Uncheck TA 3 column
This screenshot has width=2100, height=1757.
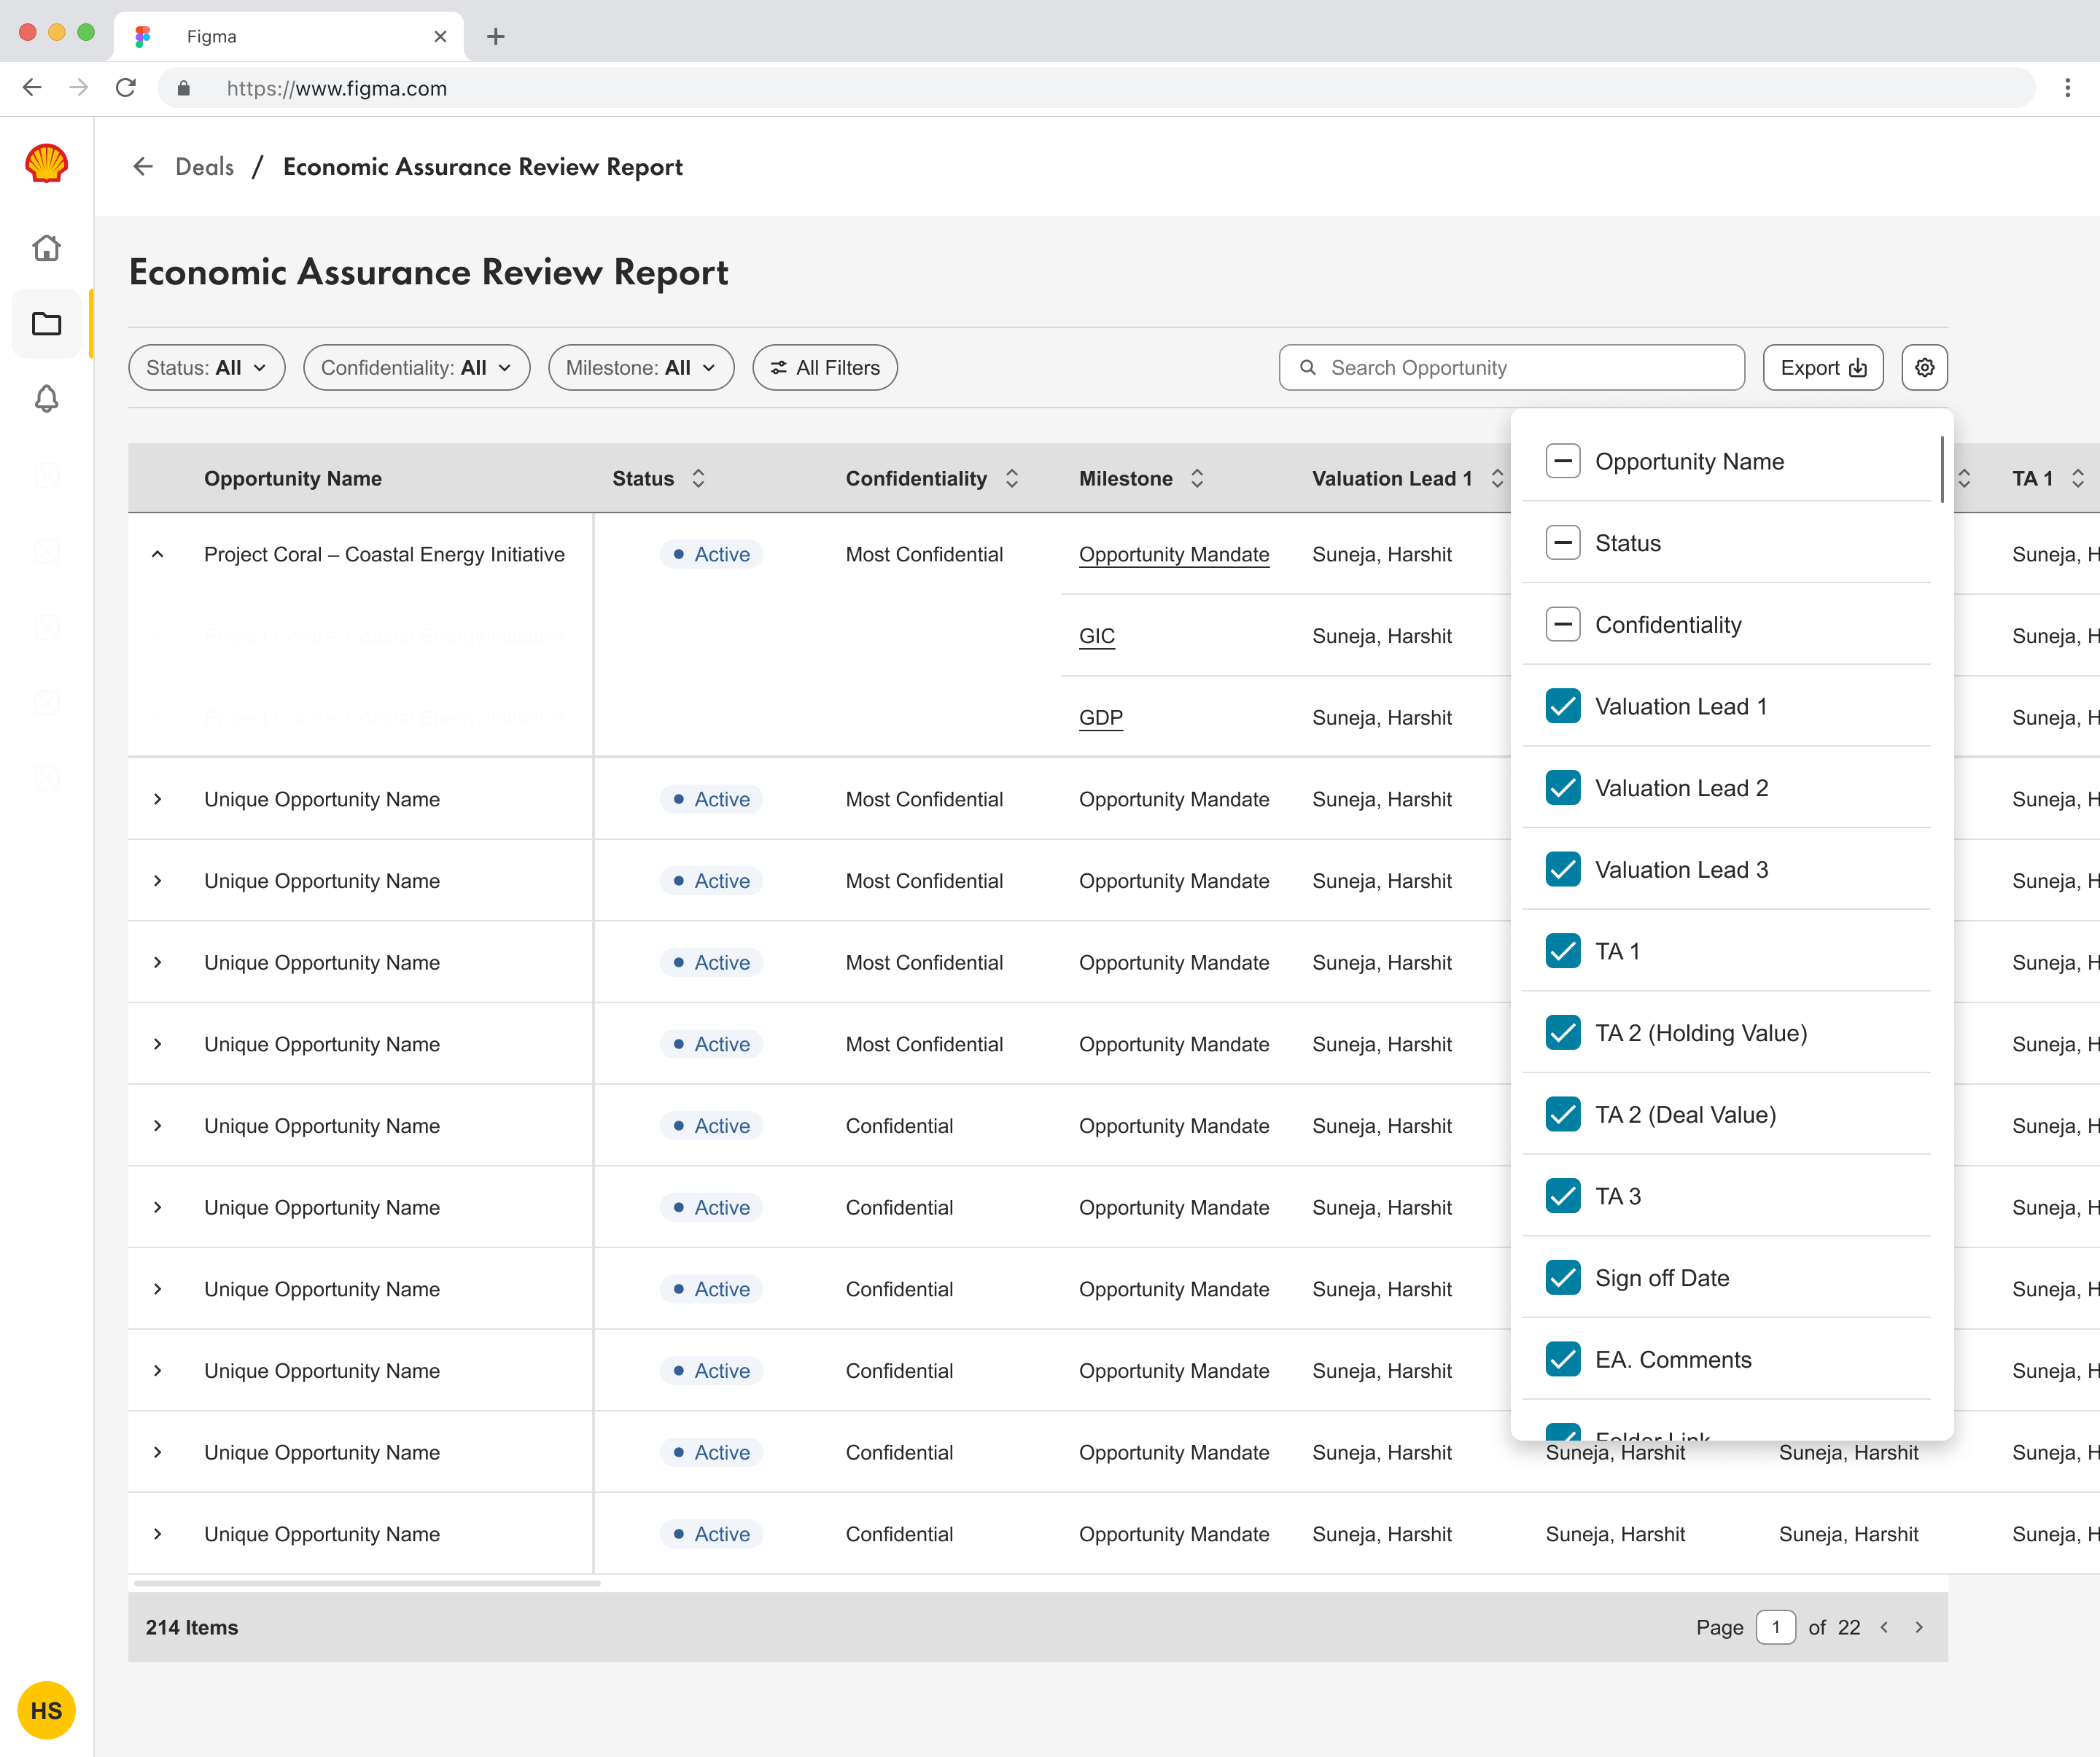(1563, 1197)
